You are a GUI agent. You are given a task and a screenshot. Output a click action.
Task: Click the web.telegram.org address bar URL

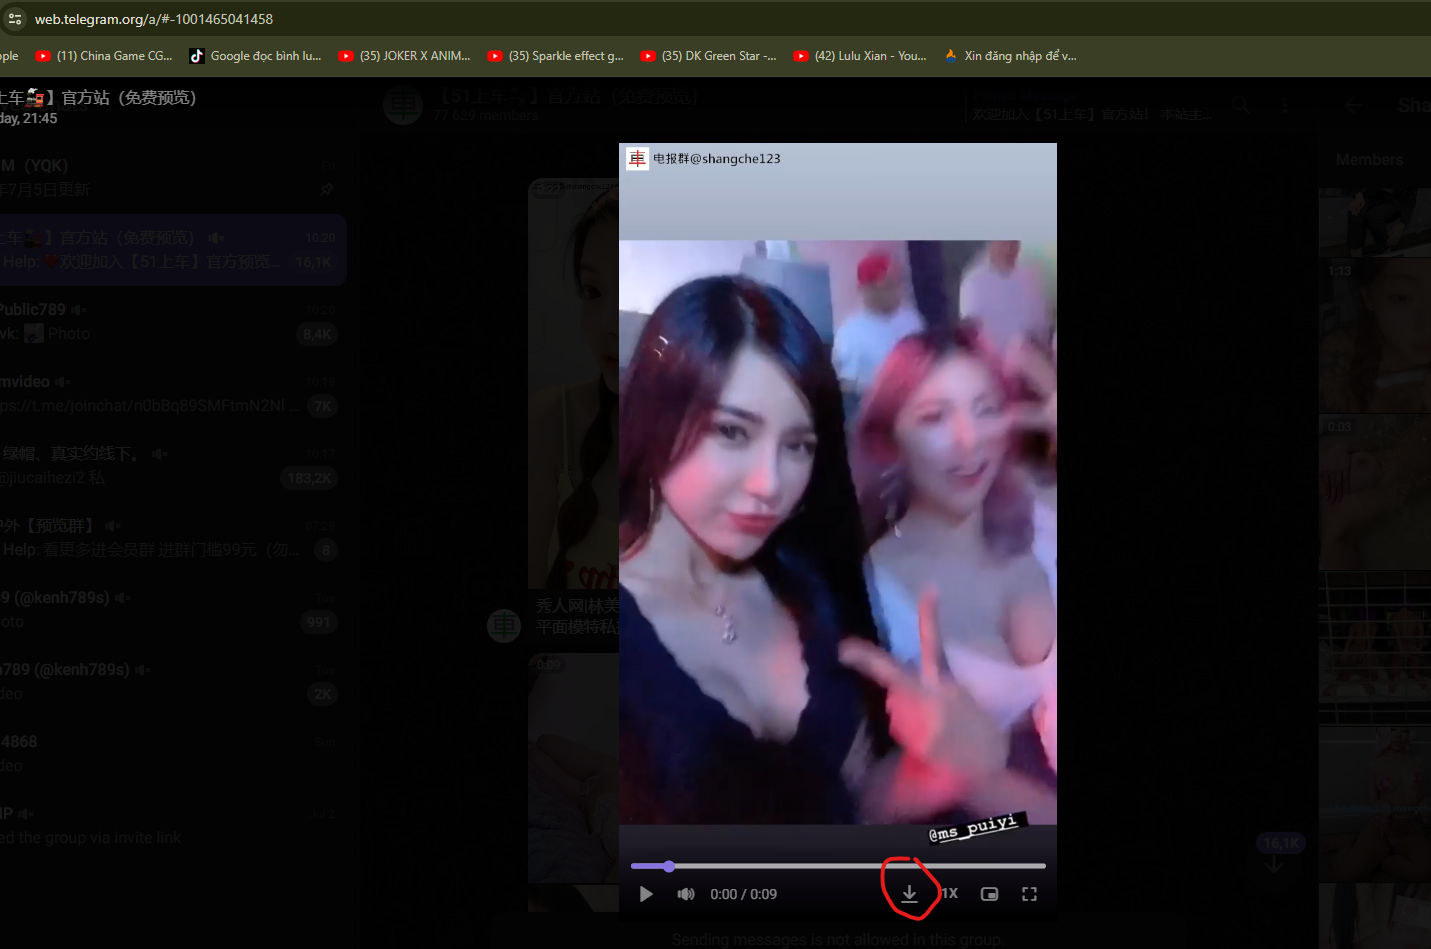(154, 19)
